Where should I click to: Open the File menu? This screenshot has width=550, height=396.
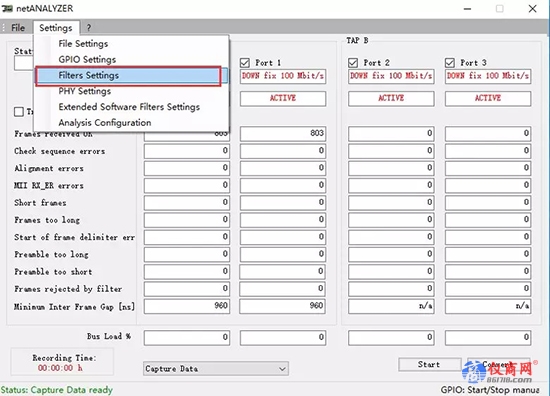coord(18,28)
